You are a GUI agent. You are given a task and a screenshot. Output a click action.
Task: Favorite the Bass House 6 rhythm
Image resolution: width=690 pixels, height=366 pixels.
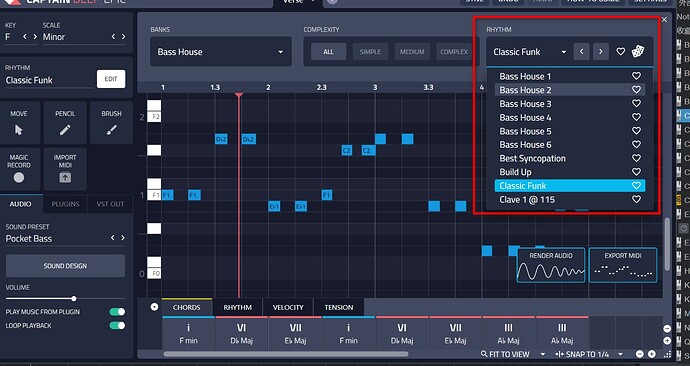(x=636, y=144)
